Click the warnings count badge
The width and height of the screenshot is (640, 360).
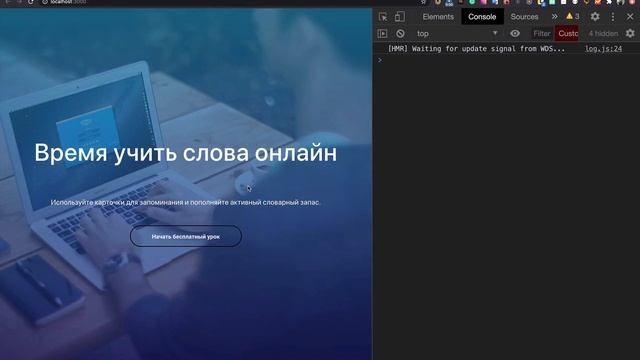coord(573,16)
